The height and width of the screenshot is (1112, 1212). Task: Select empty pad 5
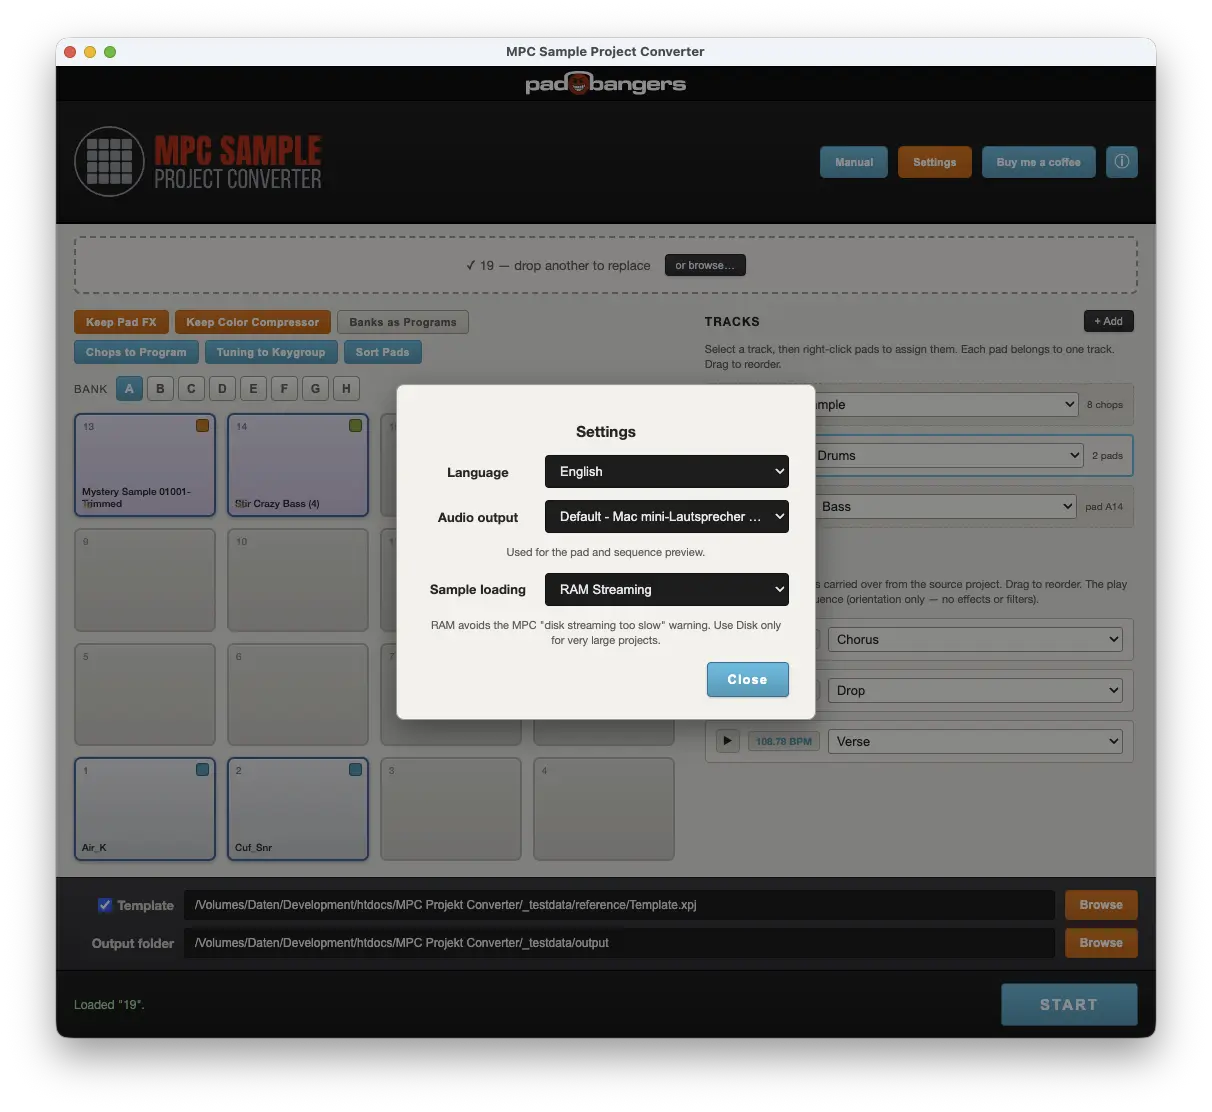[x=145, y=695]
